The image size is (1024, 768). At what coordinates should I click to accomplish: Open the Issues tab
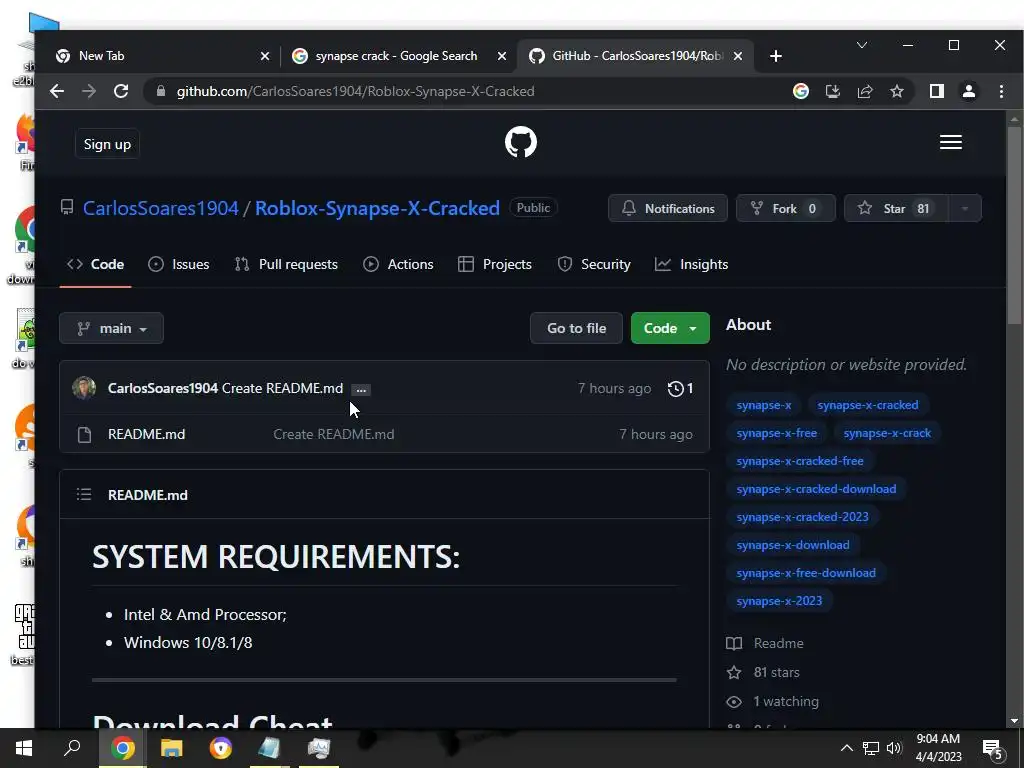click(179, 264)
